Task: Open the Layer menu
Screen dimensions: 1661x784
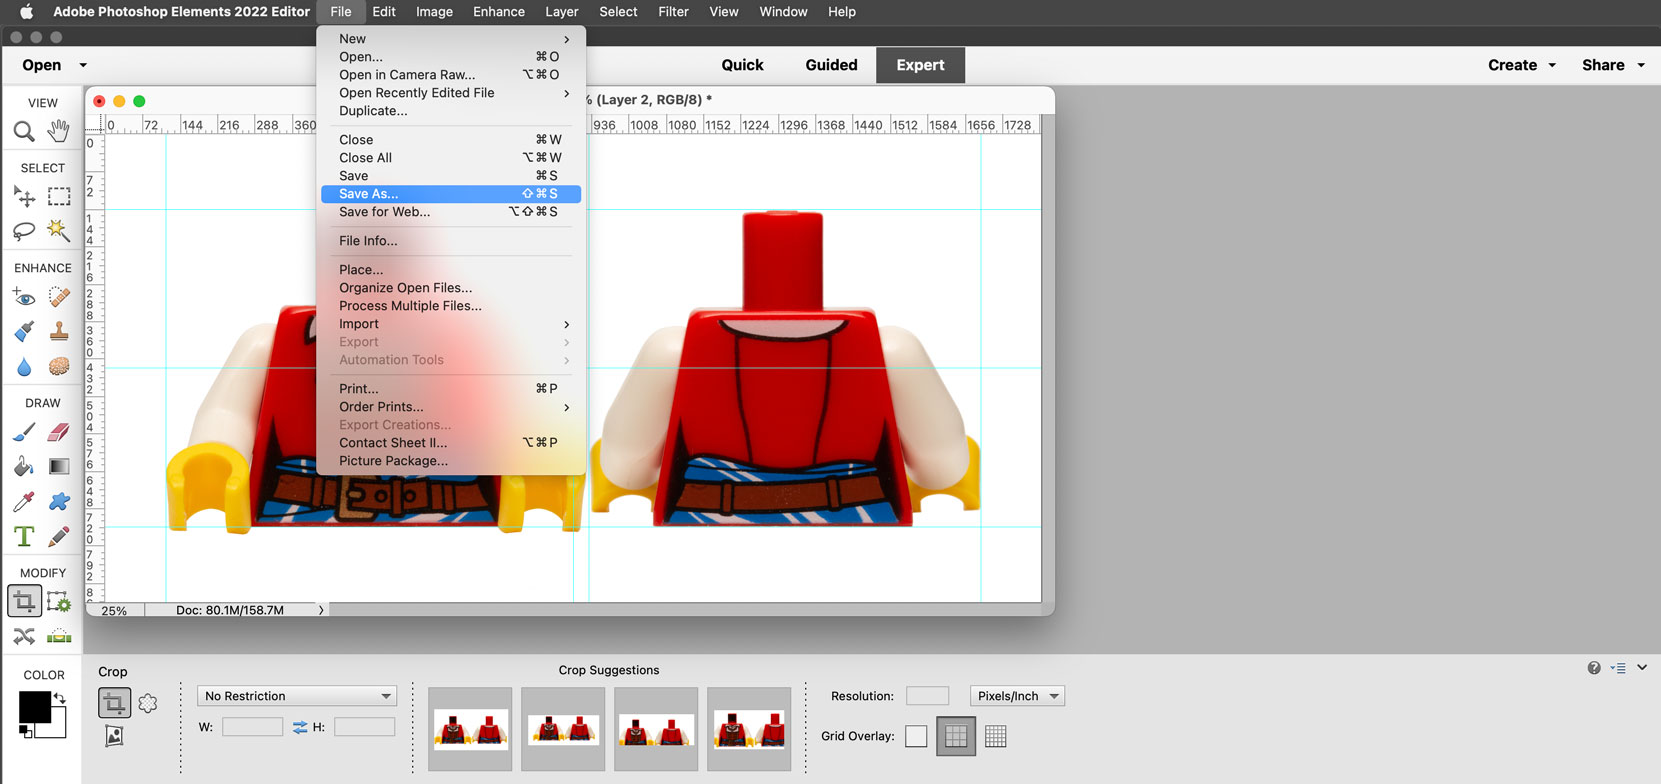Action: pos(562,12)
